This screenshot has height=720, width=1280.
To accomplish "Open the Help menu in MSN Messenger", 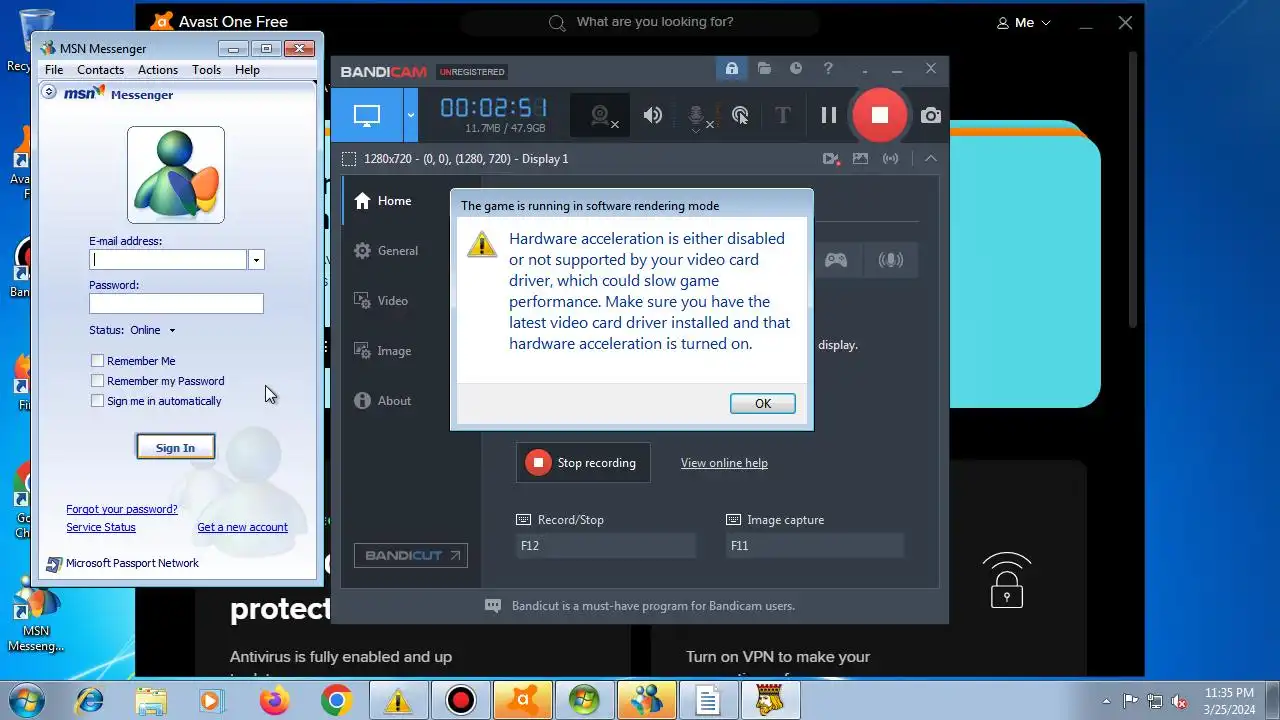I will tap(247, 70).
